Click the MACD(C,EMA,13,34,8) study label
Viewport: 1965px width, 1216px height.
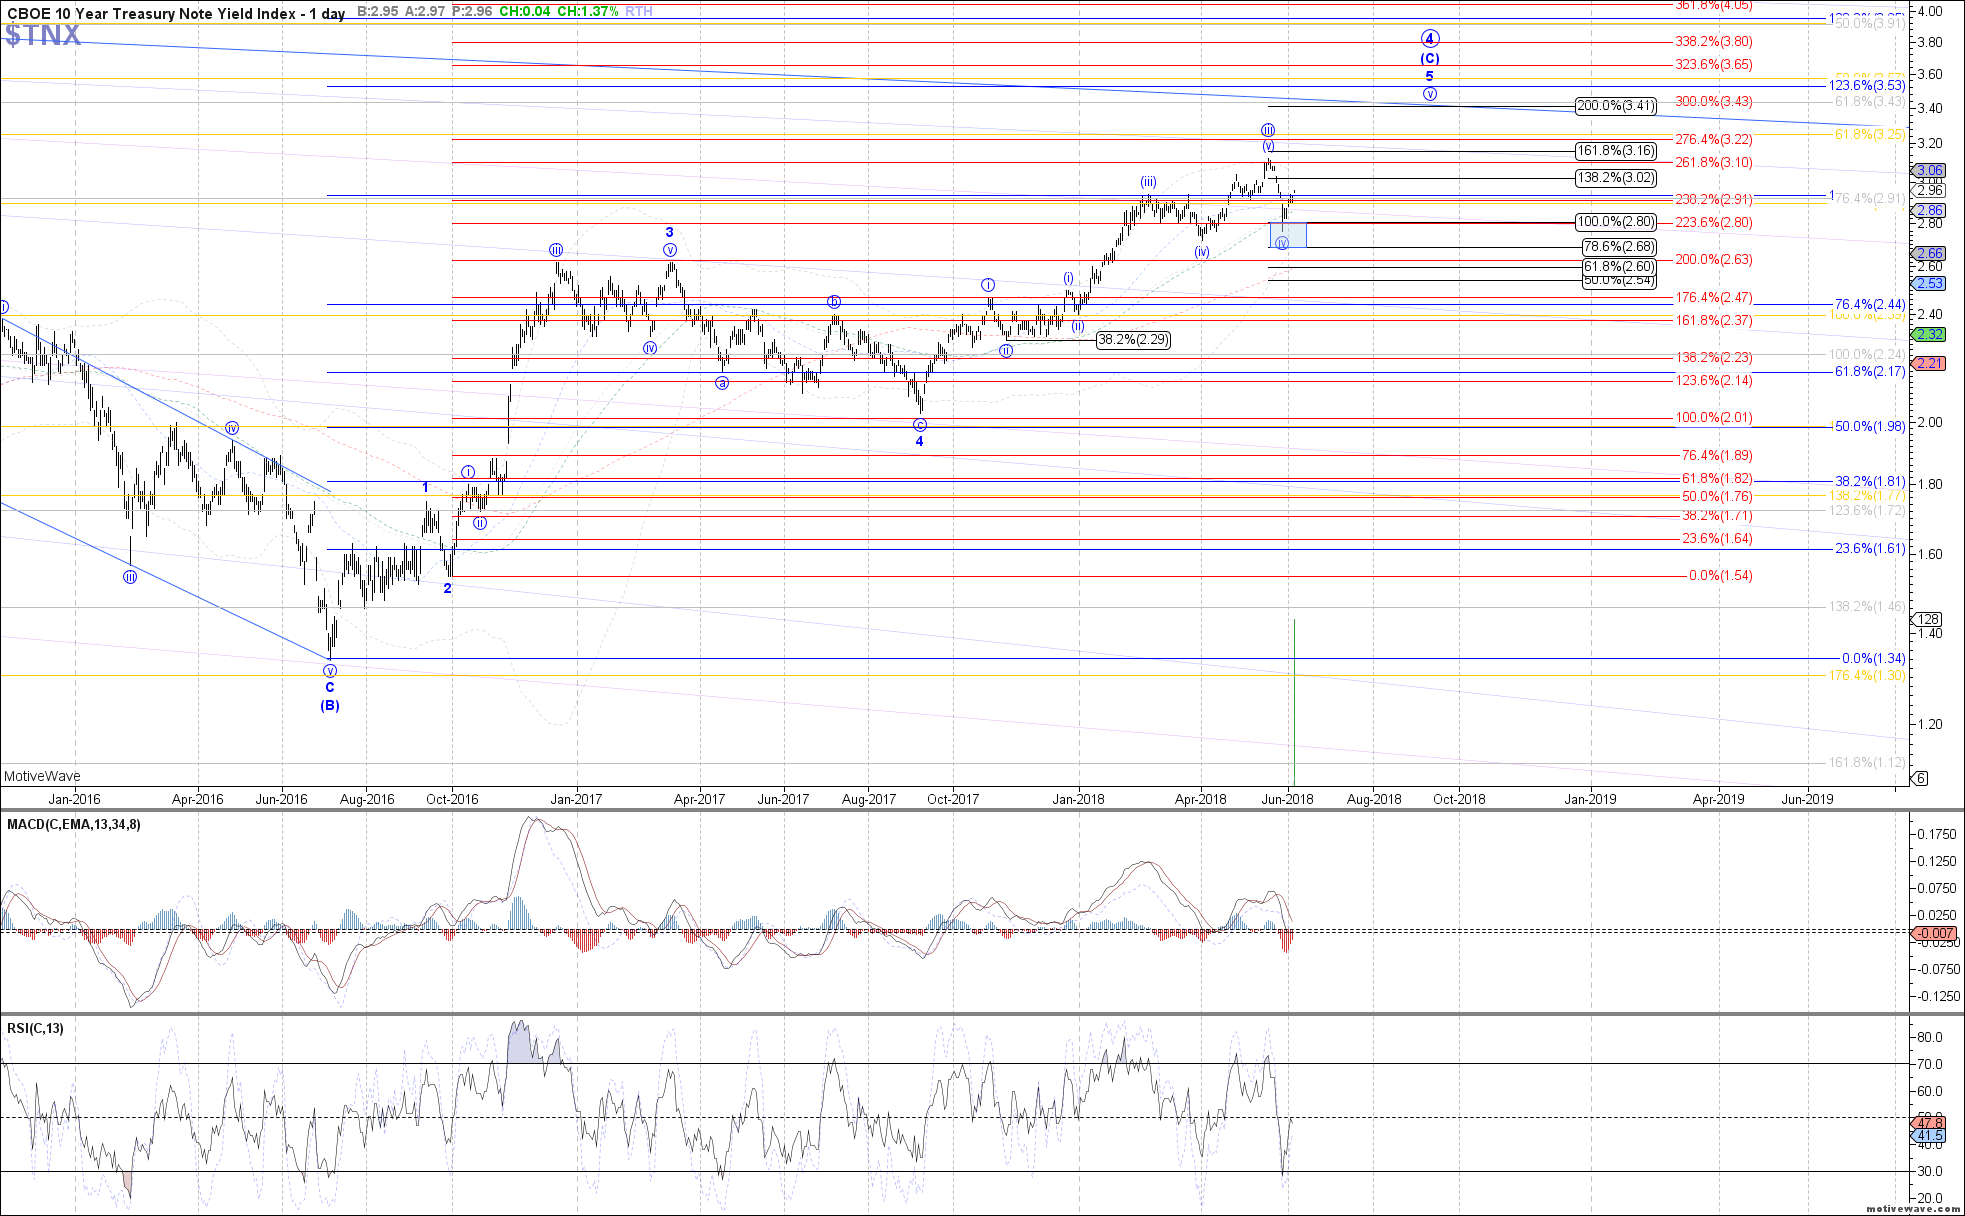click(74, 825)
